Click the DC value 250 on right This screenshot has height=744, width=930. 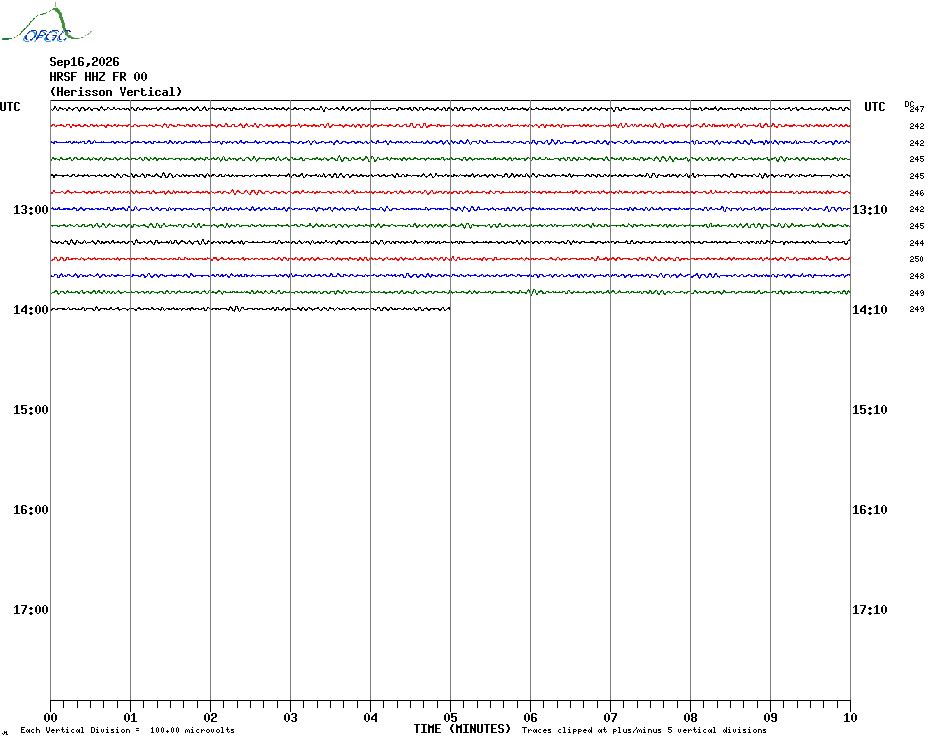point(916,259)
